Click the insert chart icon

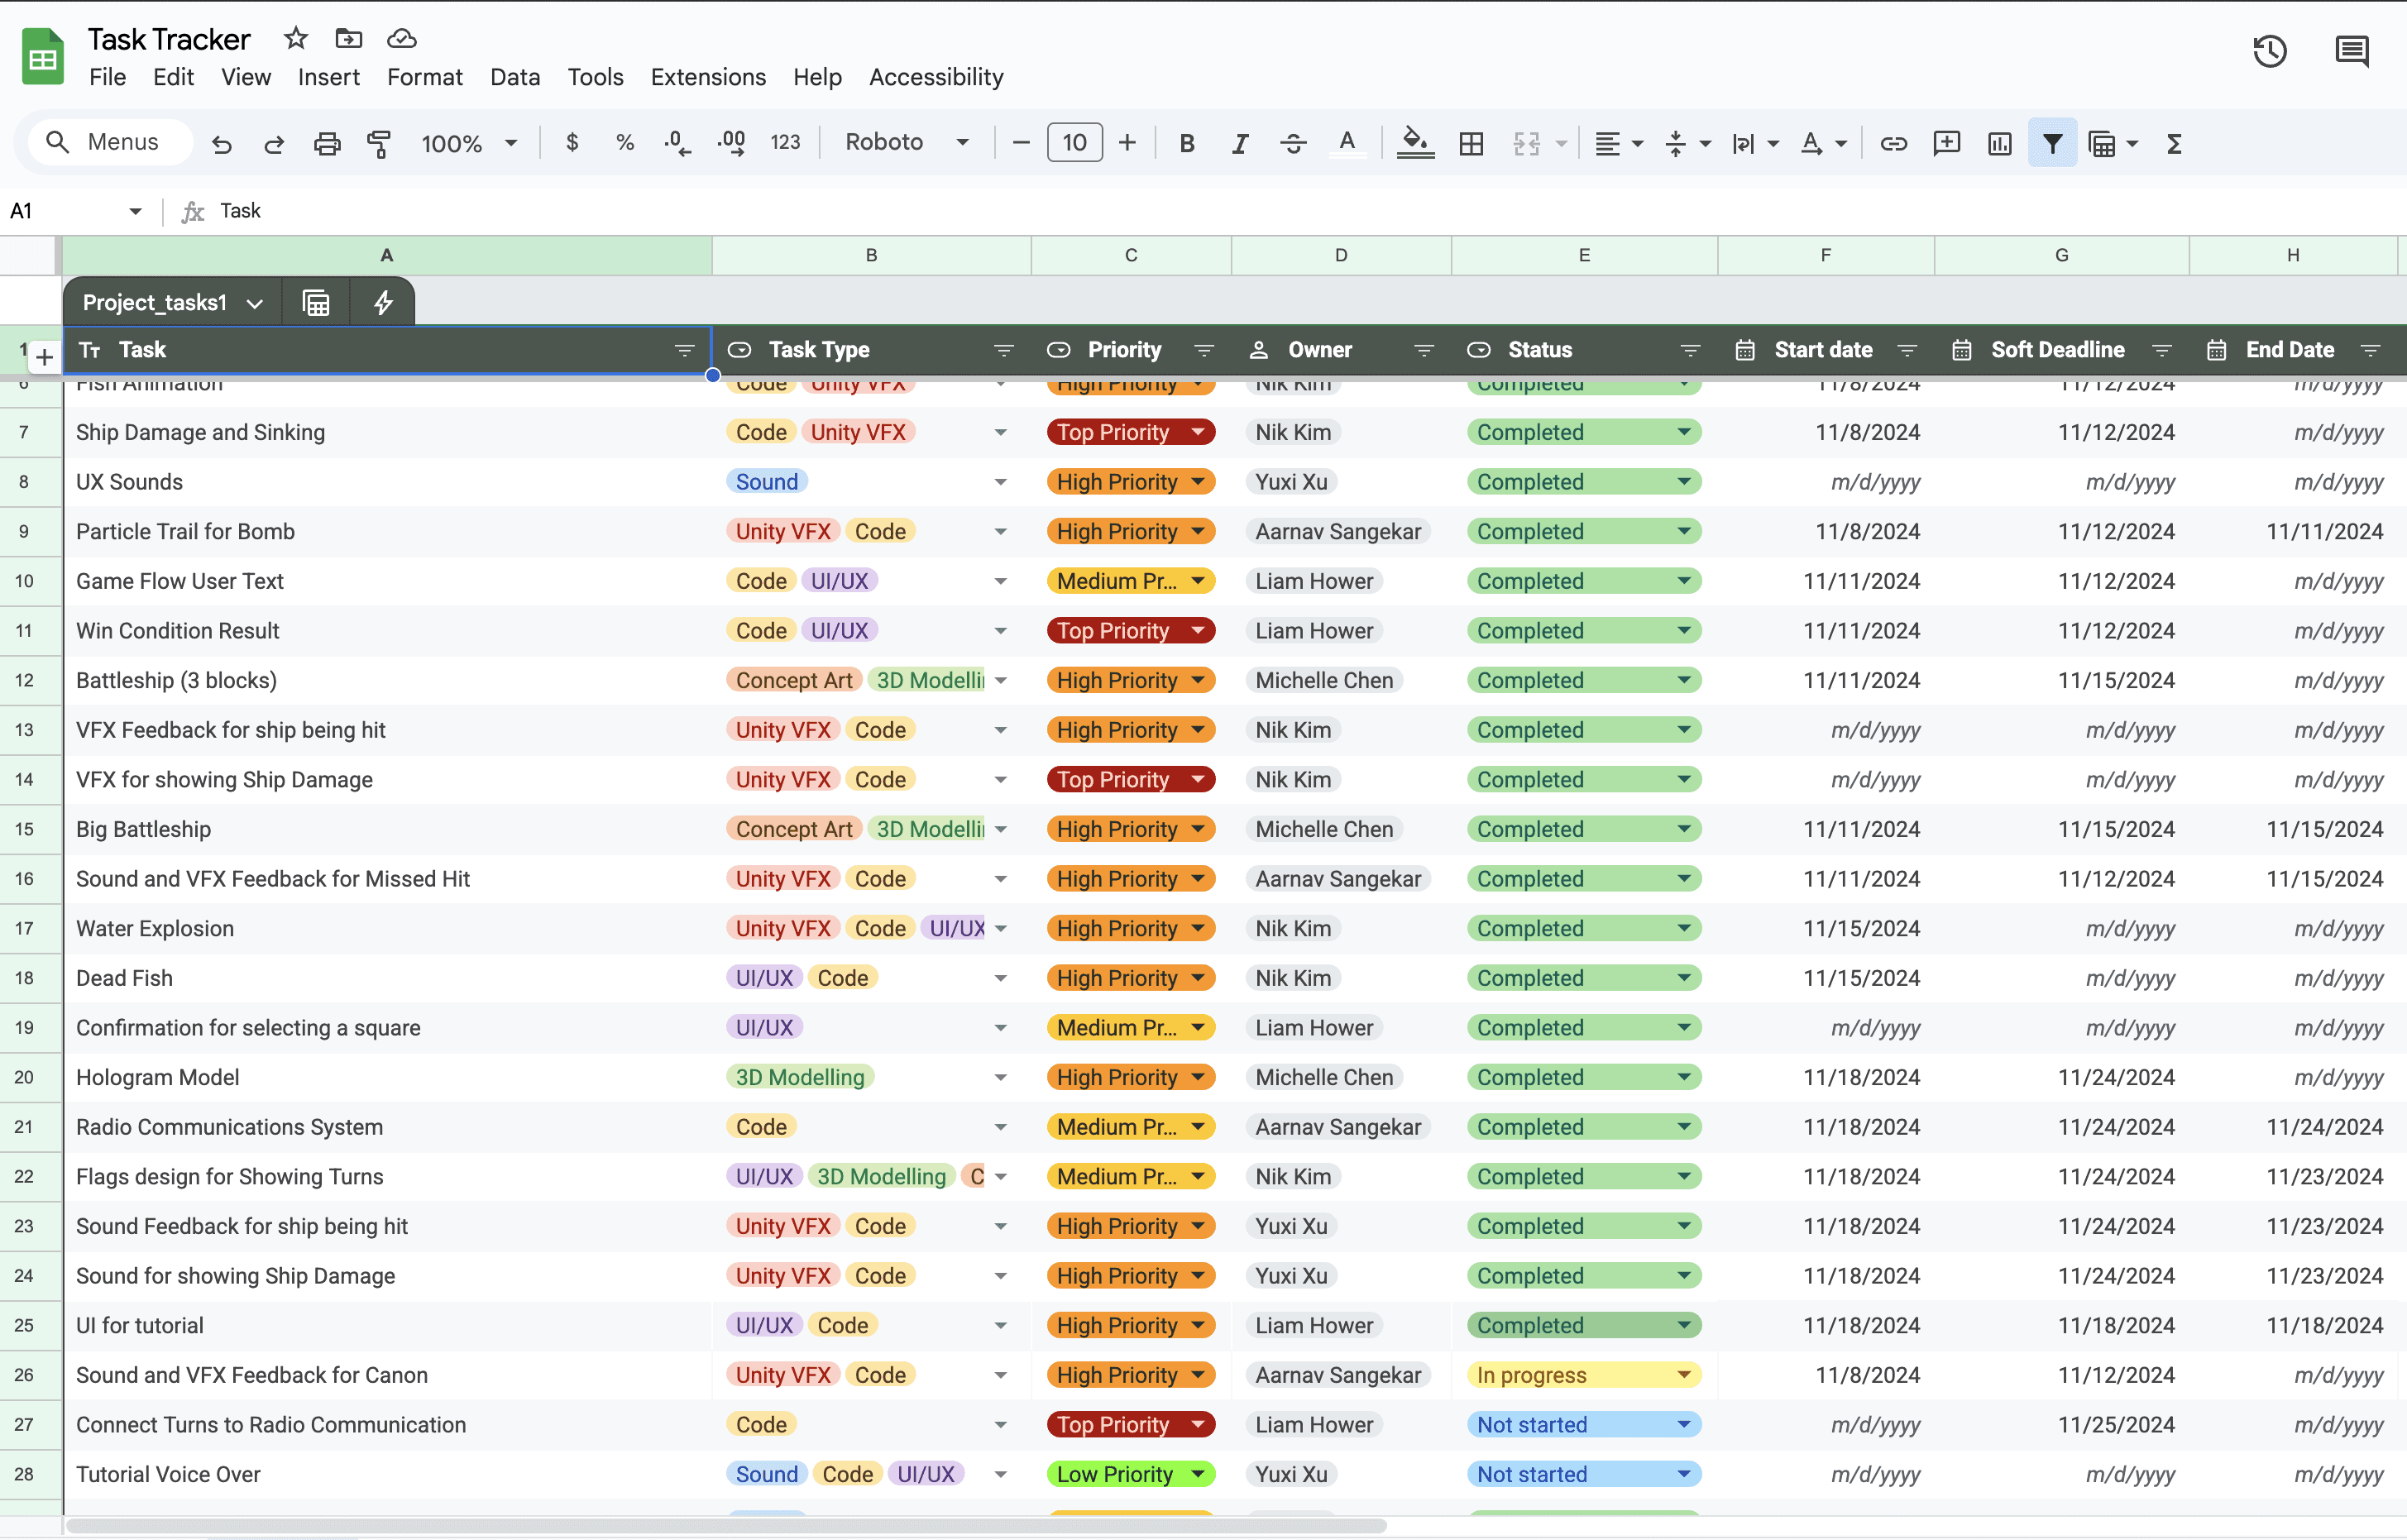coord(1999,143)
